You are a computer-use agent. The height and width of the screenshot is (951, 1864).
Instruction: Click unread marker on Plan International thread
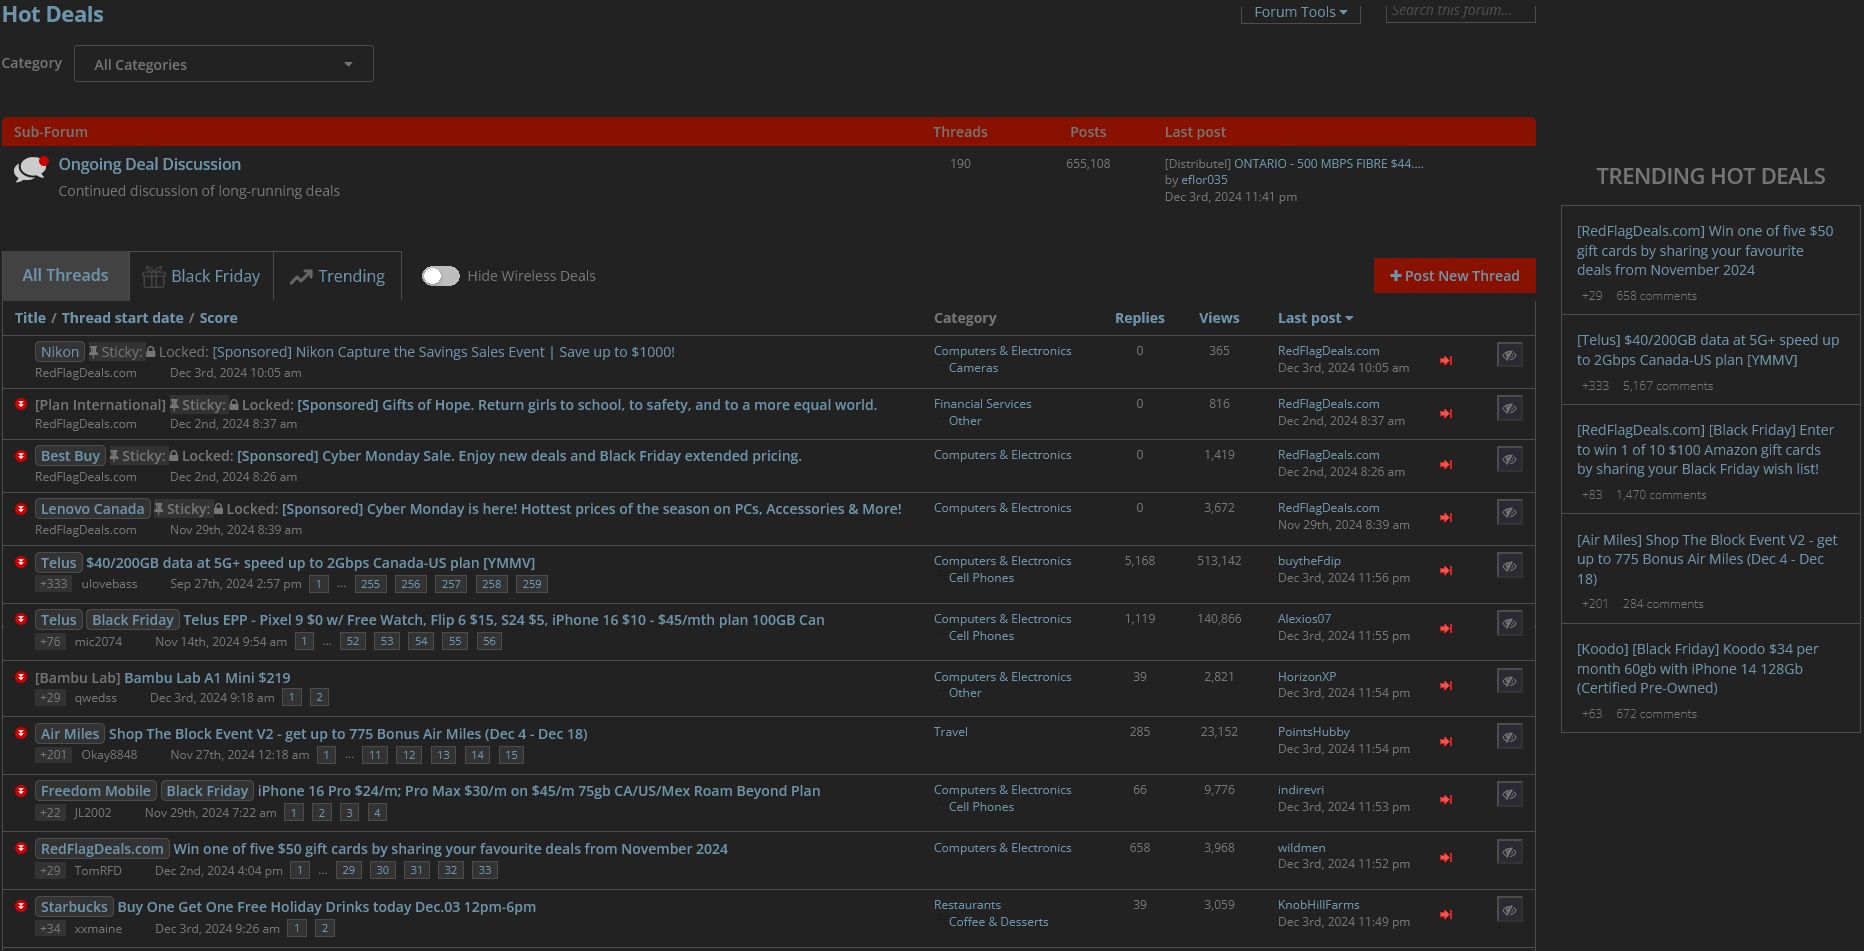20,404
